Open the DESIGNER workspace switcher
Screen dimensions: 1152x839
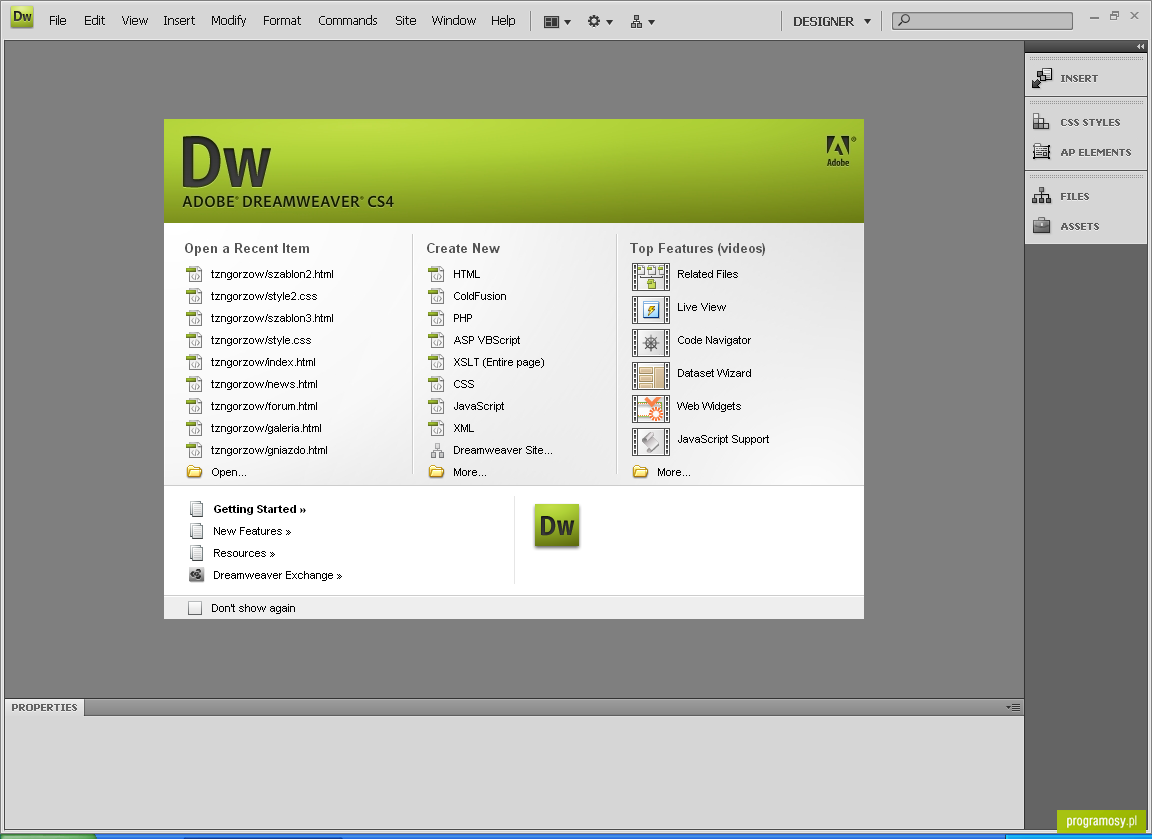[832, 21]
